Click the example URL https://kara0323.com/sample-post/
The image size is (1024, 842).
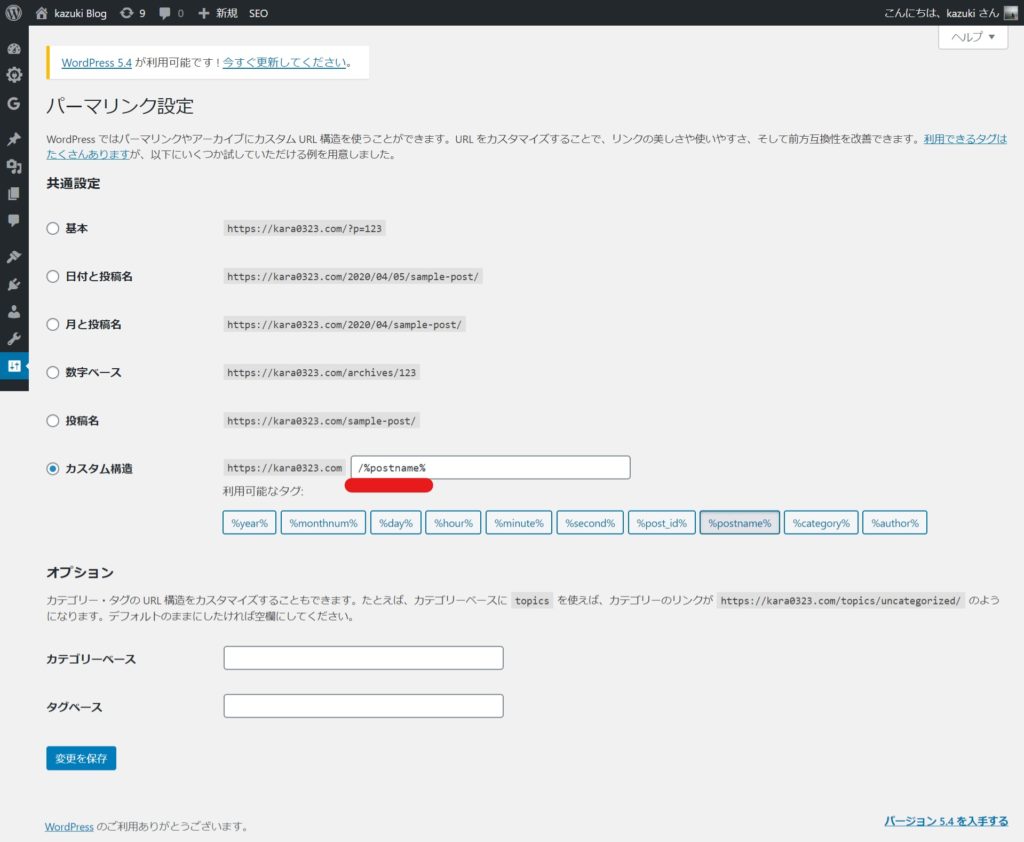tap(321, 421)
